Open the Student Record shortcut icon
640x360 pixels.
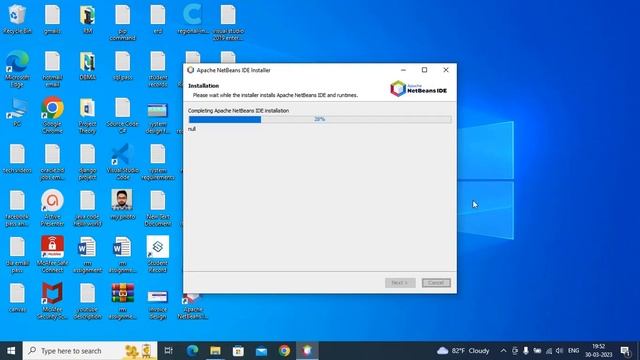[x=158, y=254]
